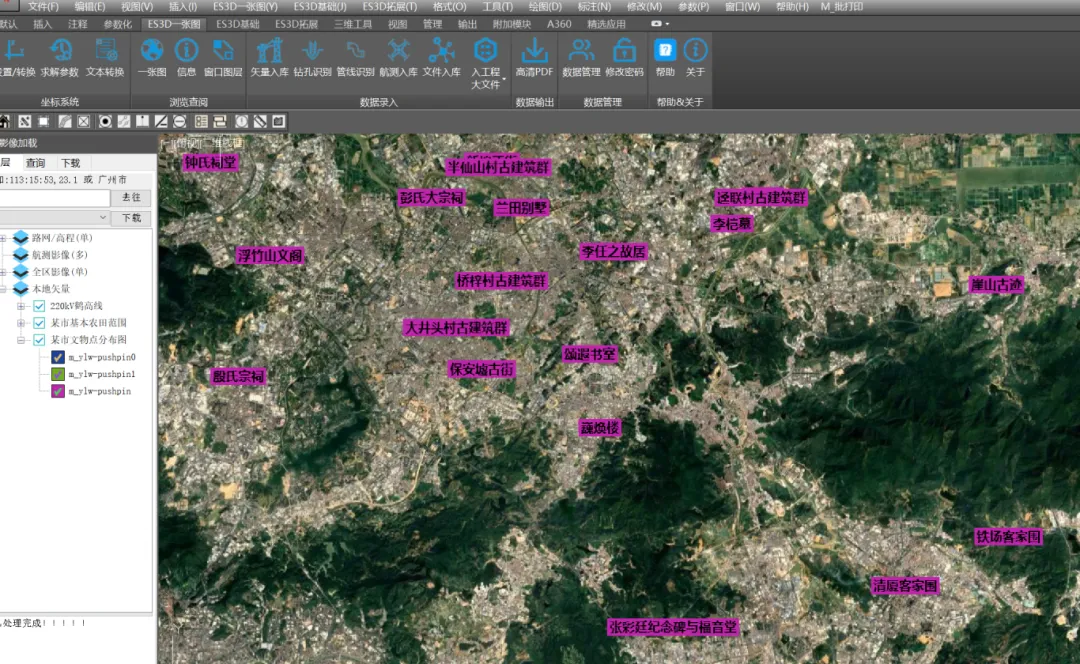Screen dimensions: 1080x664
Task: Collapse the 某市文物点分布图 tree node
Action: pyautogui.click(x=21, y=340)
